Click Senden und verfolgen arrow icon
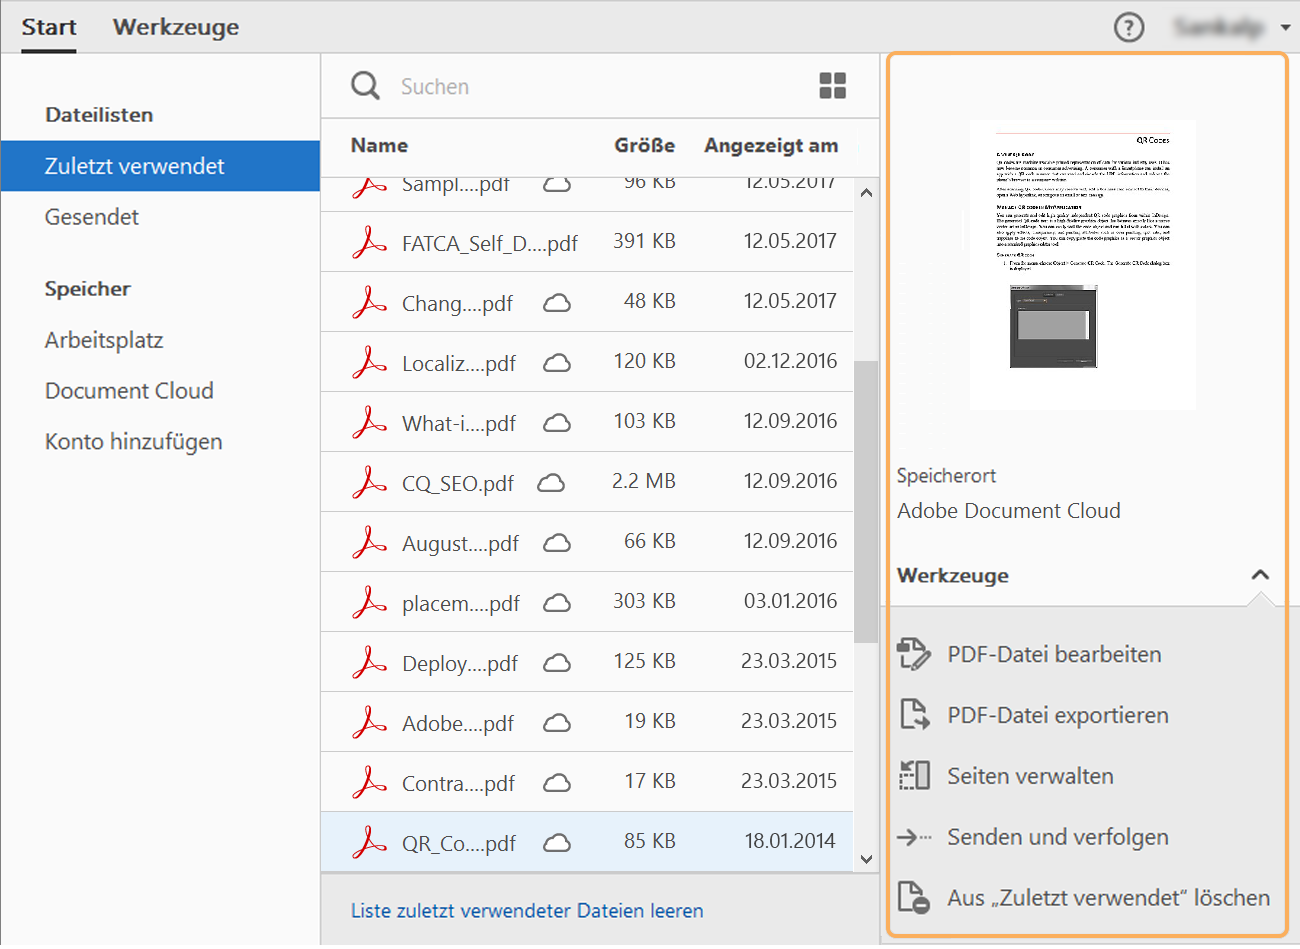This screenshot has height=949, width=1300. pos(914,837)
